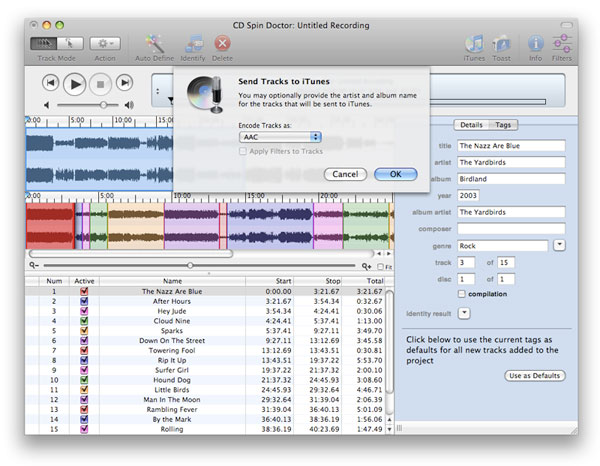Click the Identify toolbar icon

pos(193,44)
